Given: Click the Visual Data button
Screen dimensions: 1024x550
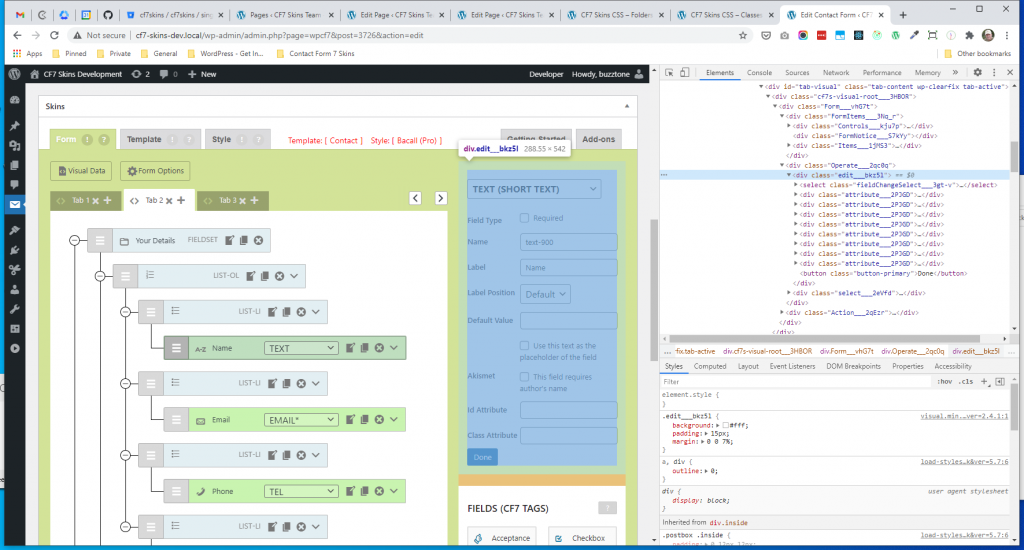Looking at the screenshot, I should 82,171.
